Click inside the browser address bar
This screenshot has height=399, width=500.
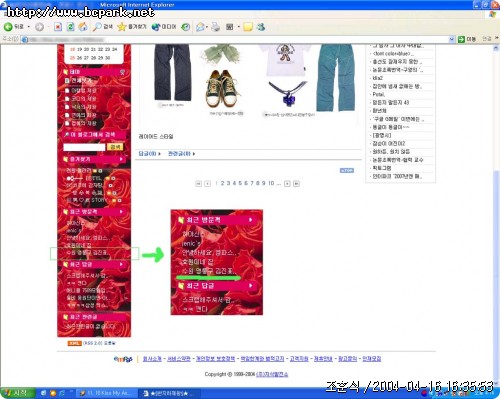coord(235,39)
